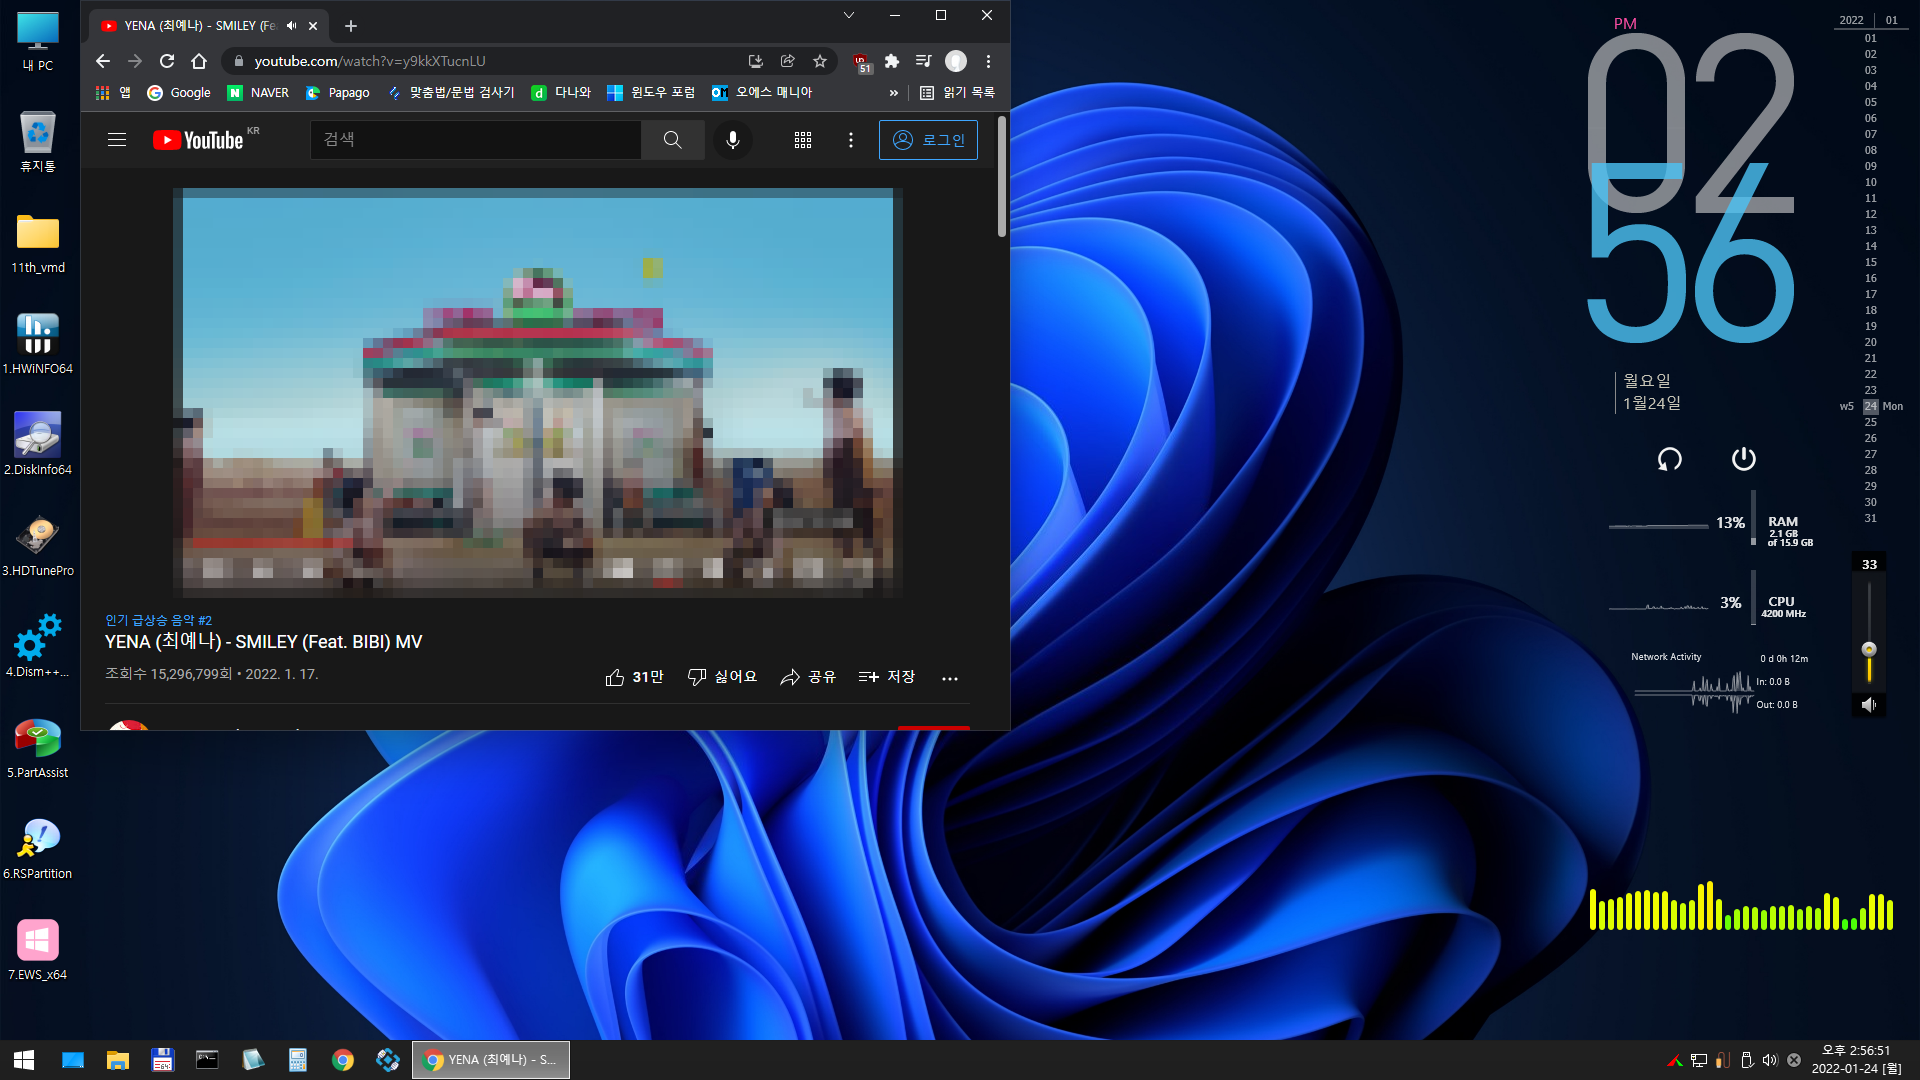Viewport: 1920px width, 1080px height.
Task: Open Chrome three-dot menu
Action: click(x=988, y=61)
